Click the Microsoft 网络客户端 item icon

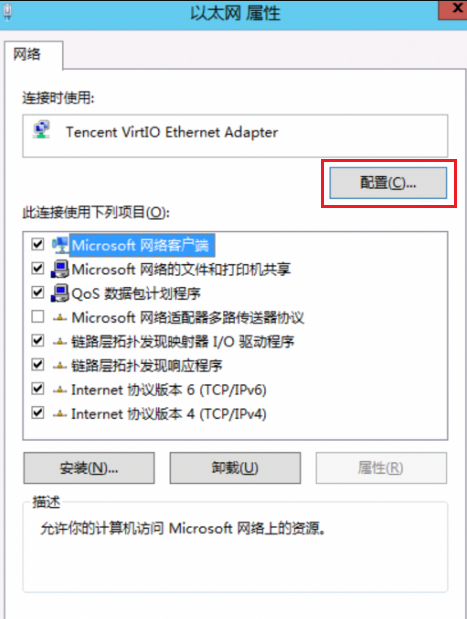click(60, 245)
